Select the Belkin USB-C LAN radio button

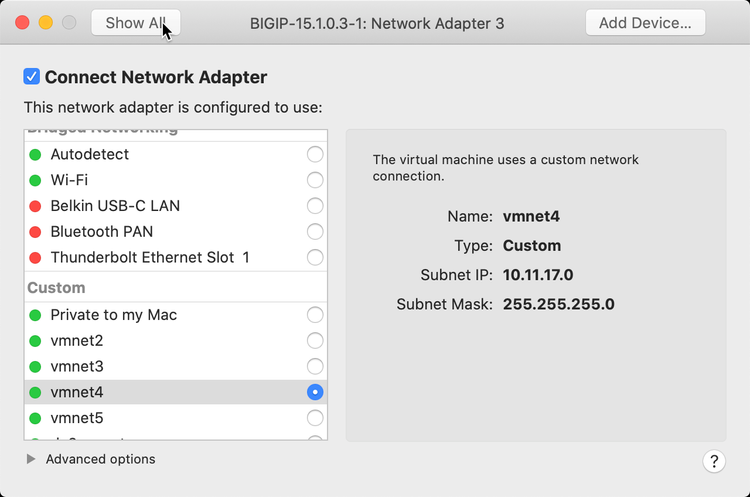click(315, 206)
